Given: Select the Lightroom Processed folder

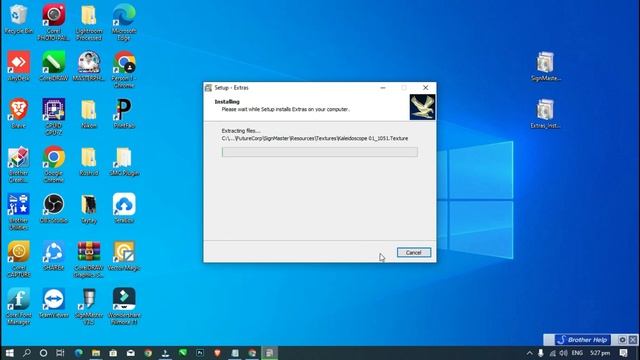Looking at the screenshot, I should pos(89,22).
